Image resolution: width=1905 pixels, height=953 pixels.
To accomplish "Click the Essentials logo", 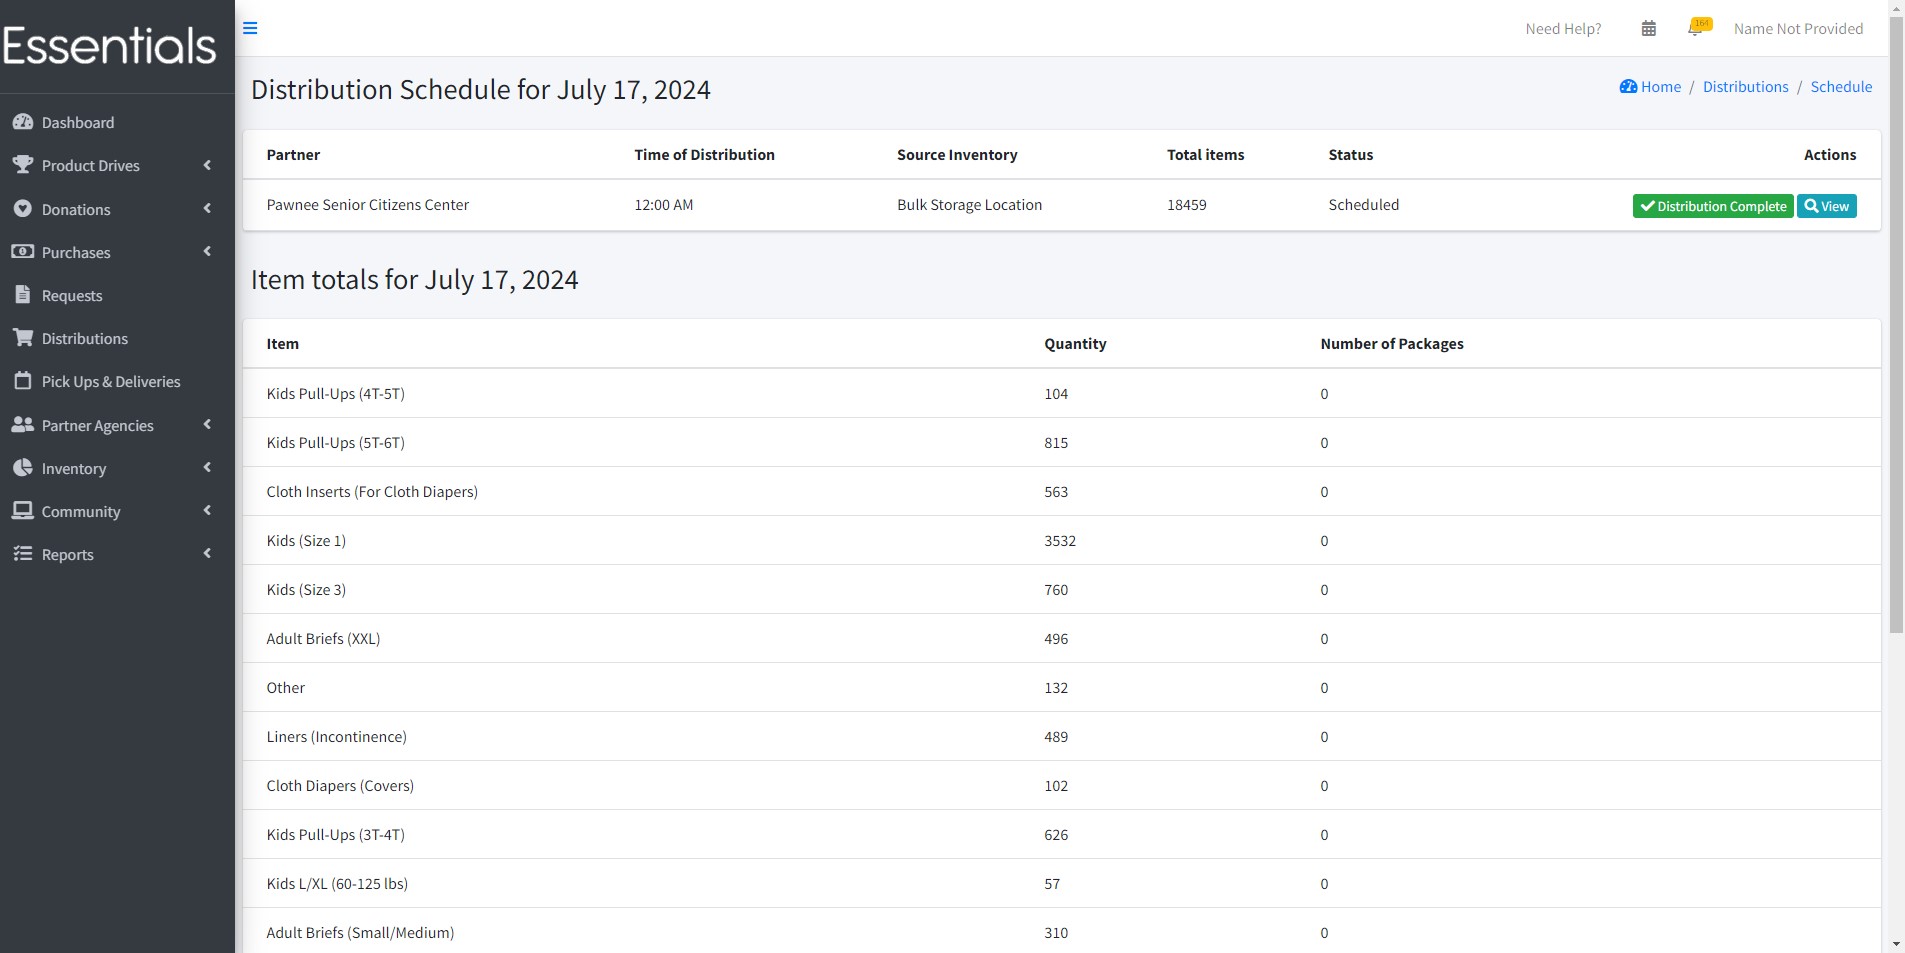I will click(x=109, y=46).
